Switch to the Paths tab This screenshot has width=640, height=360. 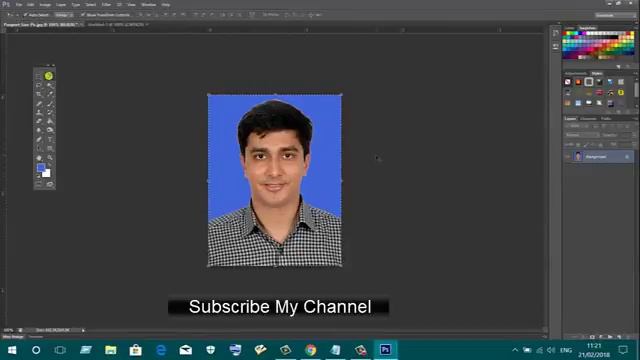(606, 118)
